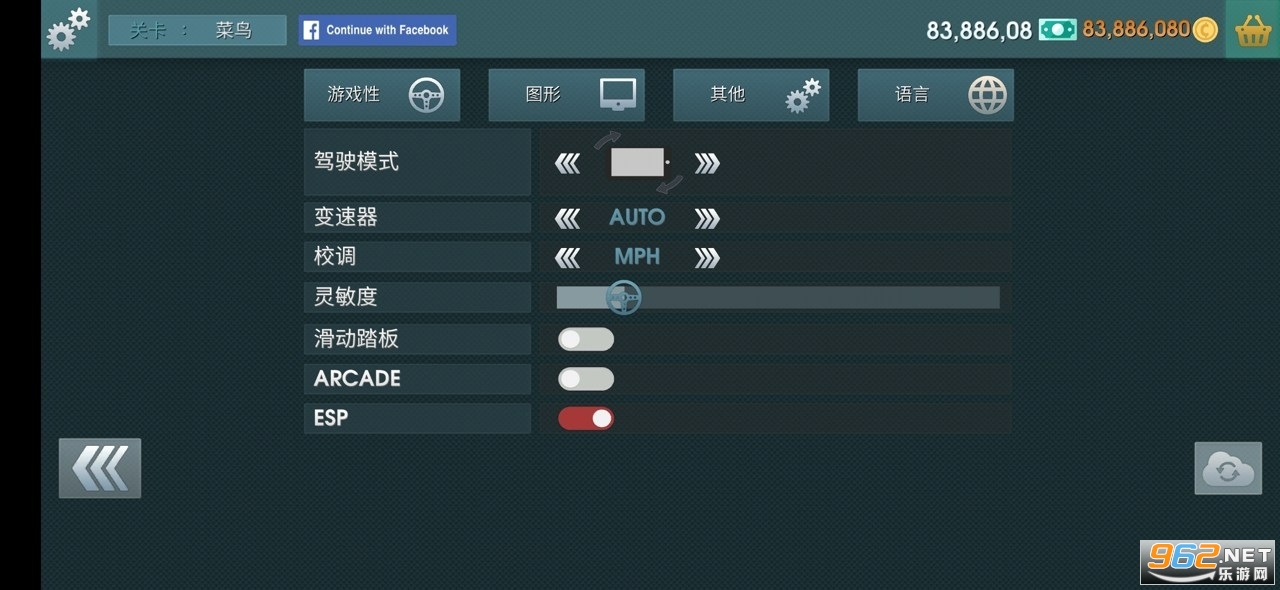This screenshot has width=1280, height=590.
Task: Toggle the 滑动踏板 switch
Action: click(x=586, y=339)
